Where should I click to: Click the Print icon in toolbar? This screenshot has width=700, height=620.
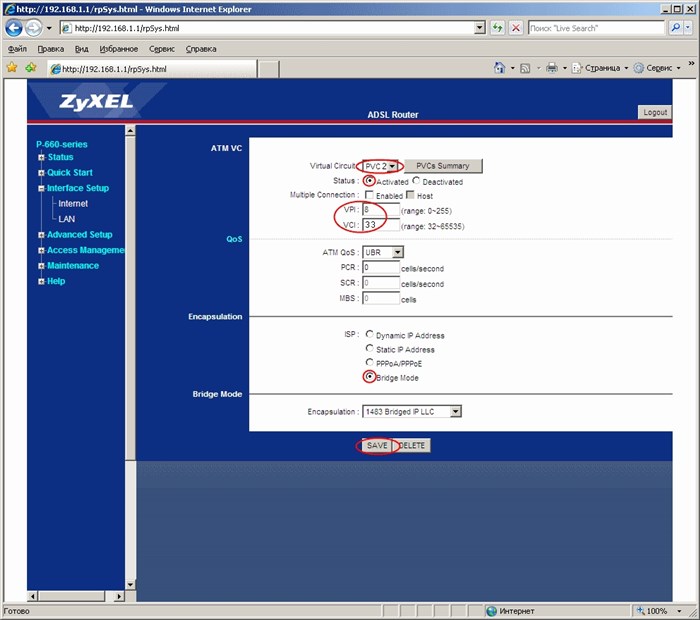552,68
